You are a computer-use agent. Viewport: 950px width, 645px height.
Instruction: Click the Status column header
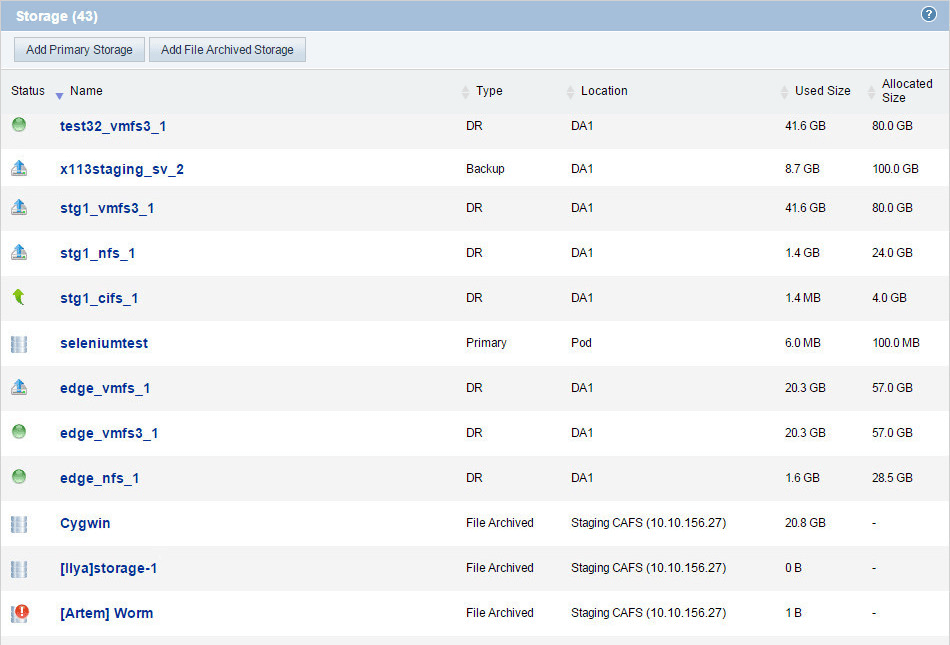(x=28, y=91)
